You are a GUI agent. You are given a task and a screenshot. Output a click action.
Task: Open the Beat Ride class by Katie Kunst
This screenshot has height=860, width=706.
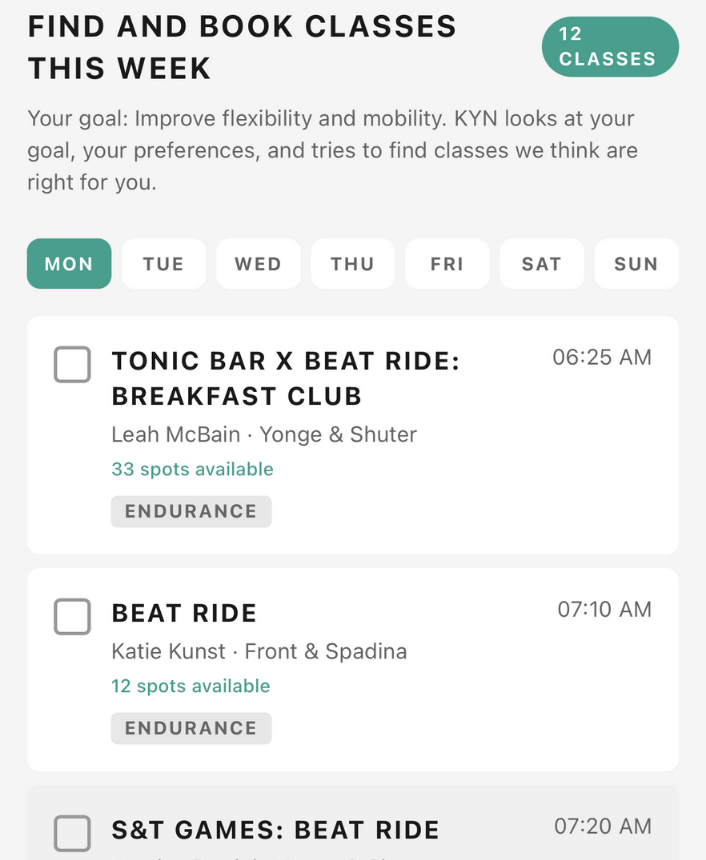[184, 613]
